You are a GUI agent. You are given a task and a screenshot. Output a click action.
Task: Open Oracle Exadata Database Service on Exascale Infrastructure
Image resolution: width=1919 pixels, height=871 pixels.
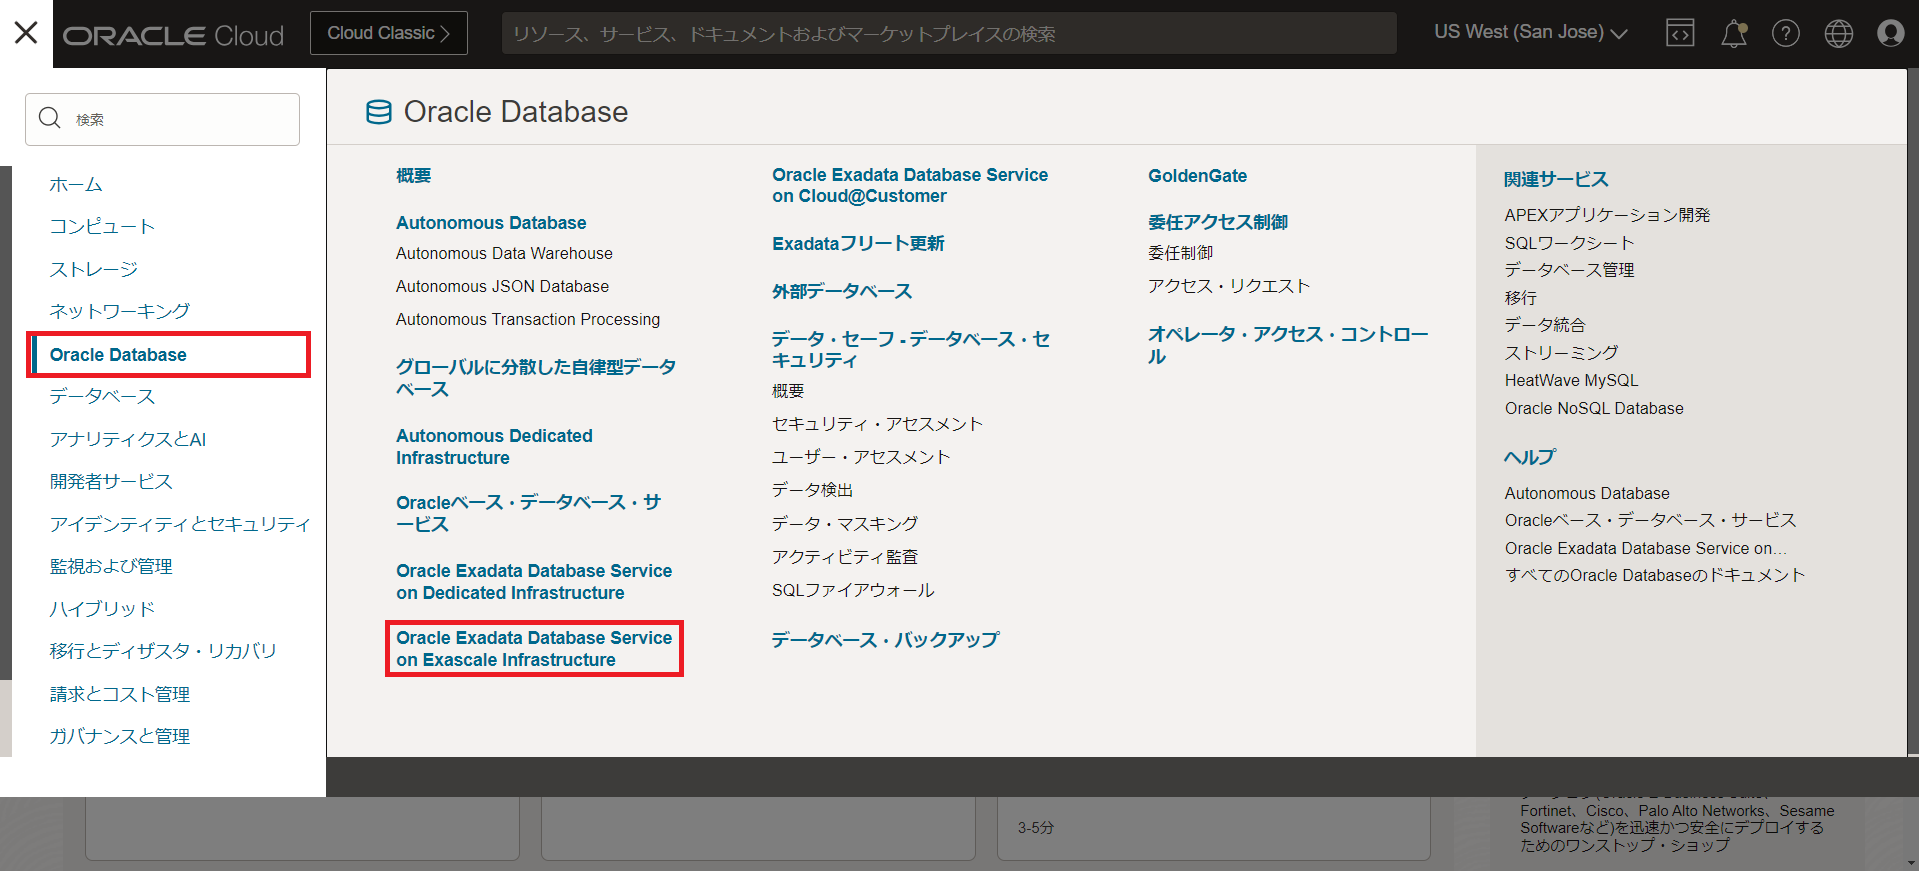click(x=533, y=649)
